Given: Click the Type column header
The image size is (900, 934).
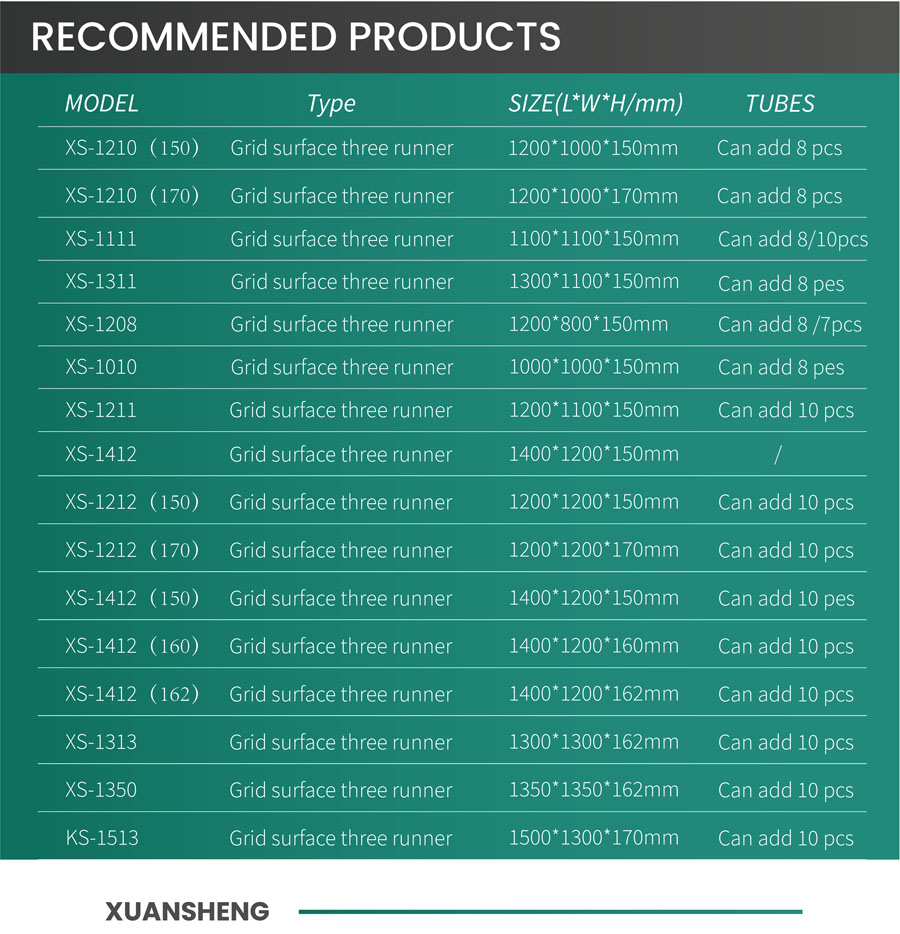Looking at the screenshot, I should (x=331, y=104).
